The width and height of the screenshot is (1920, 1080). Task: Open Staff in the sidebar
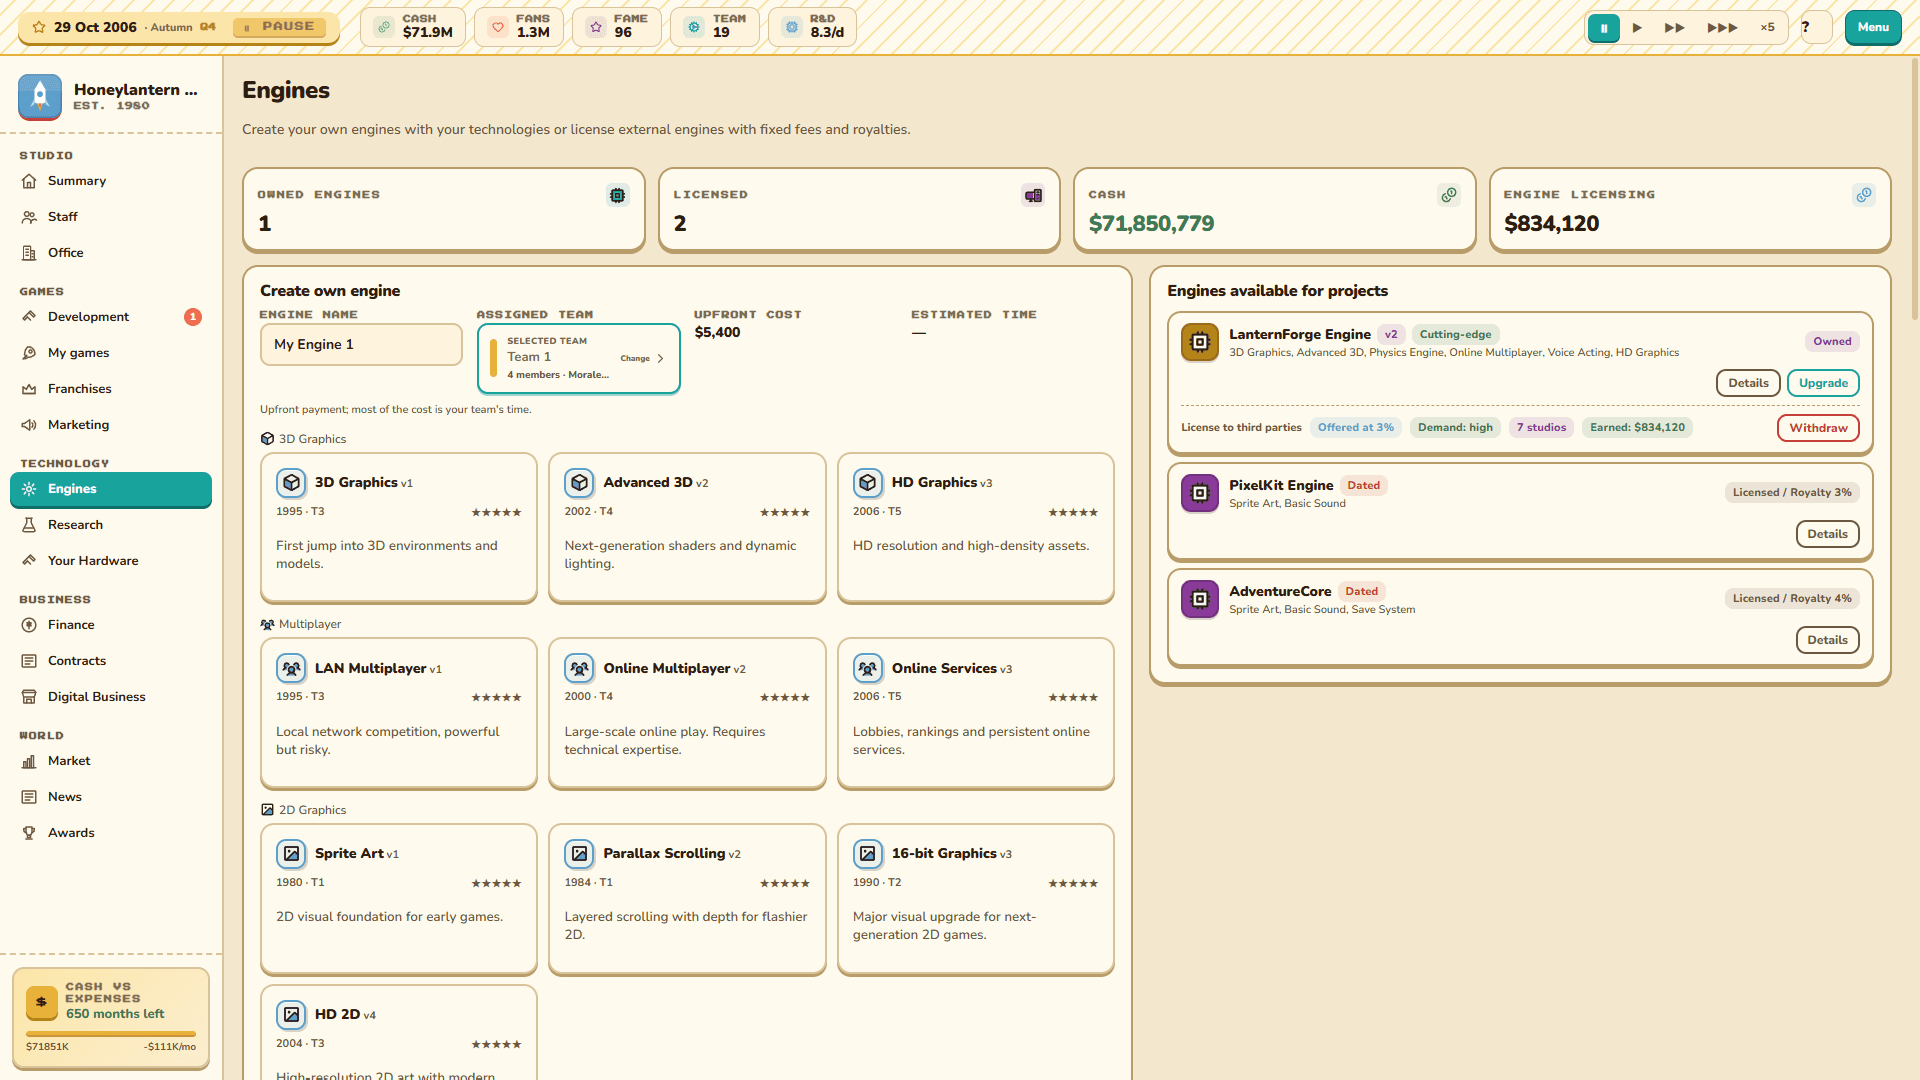tap(111, 217)
